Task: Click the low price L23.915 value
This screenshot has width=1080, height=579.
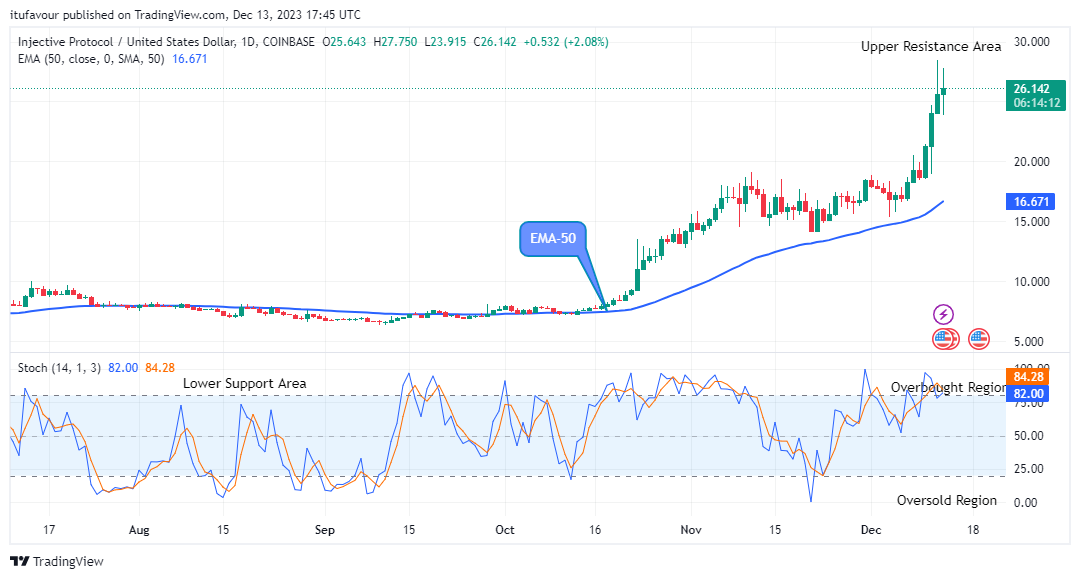Action: click(x=445, y=42)
